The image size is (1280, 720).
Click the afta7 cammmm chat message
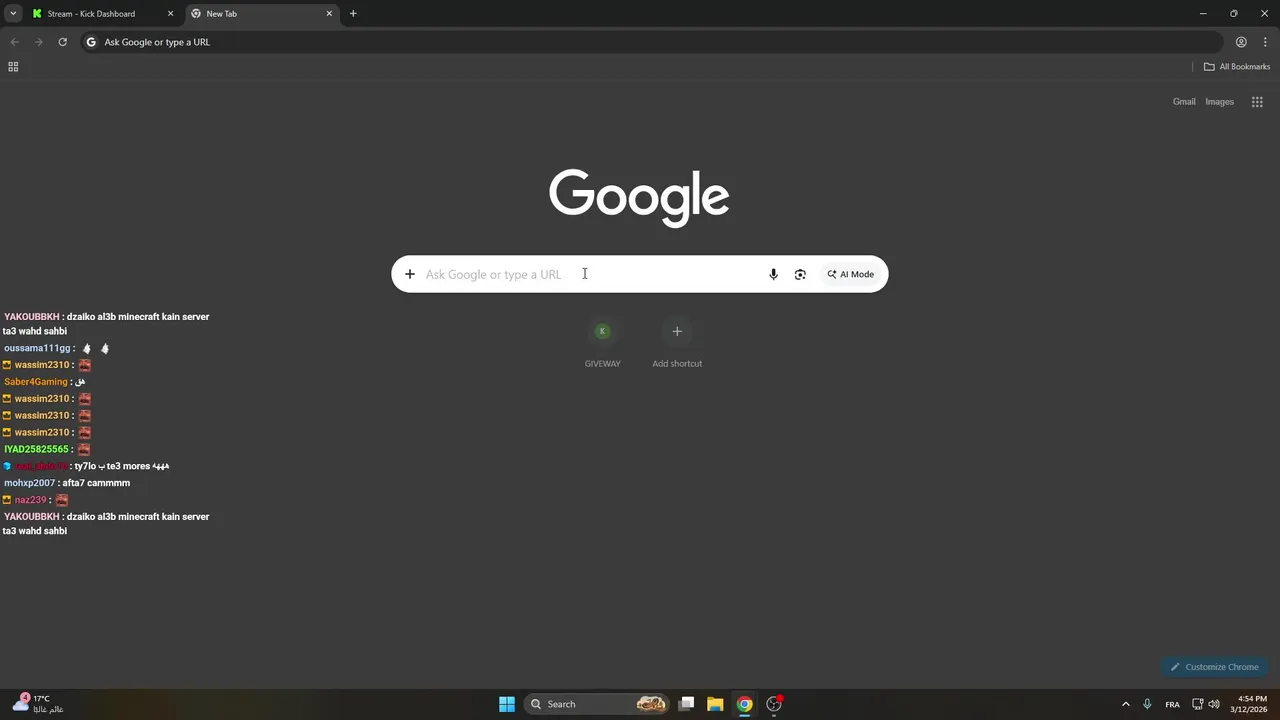[x=96, y=483]
